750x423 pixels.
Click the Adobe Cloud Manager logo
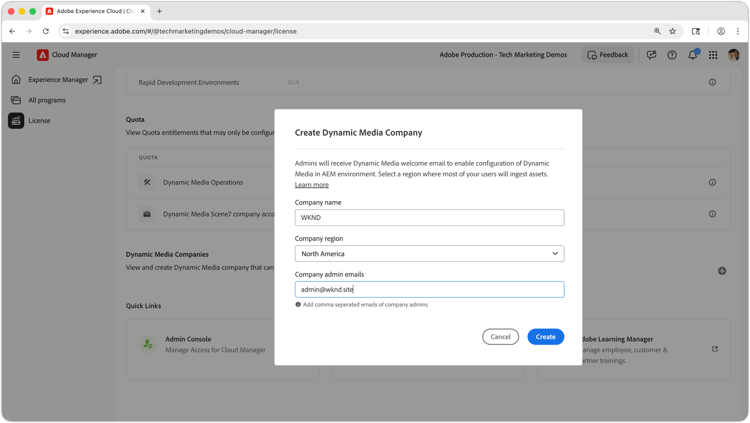[43, 55]
